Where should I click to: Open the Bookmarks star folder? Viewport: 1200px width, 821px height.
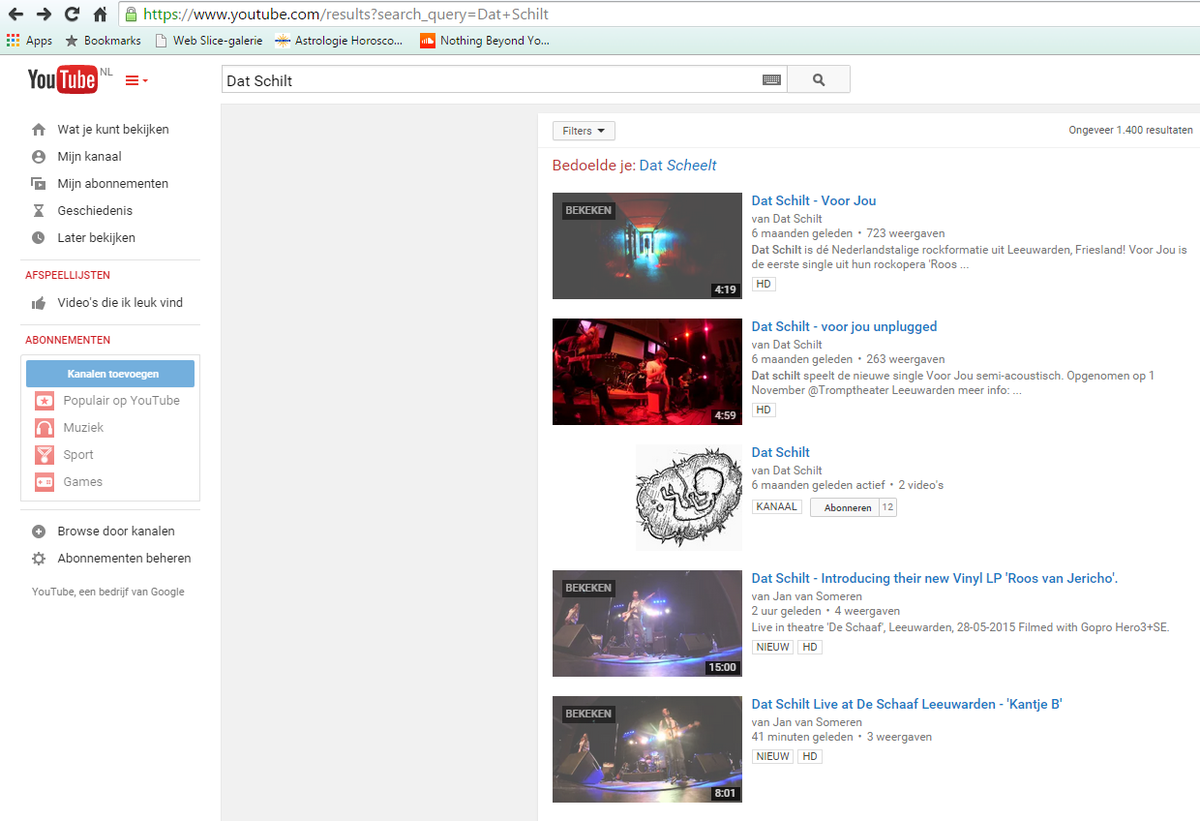tap(103, 41)
